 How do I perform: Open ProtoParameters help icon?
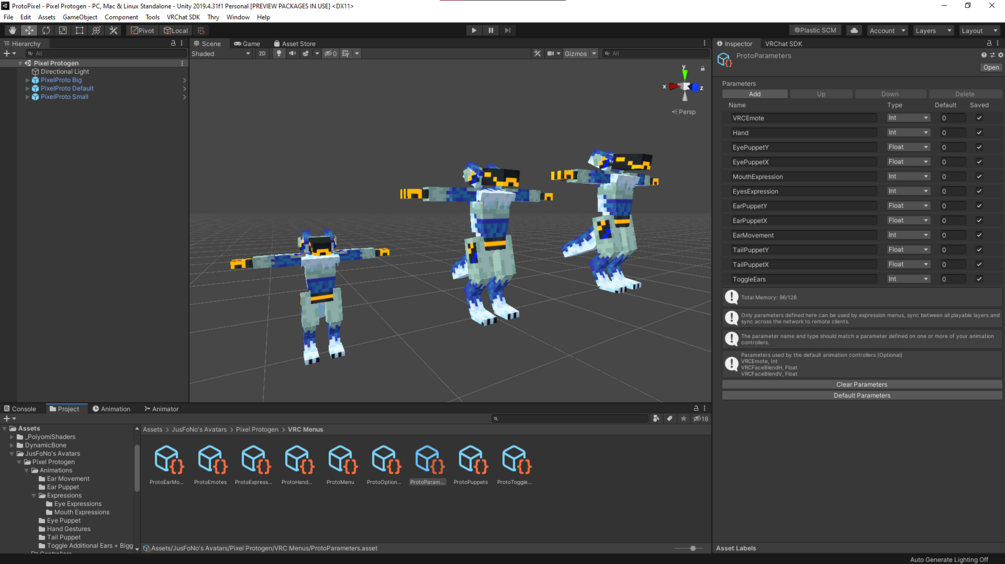point(984,56)
